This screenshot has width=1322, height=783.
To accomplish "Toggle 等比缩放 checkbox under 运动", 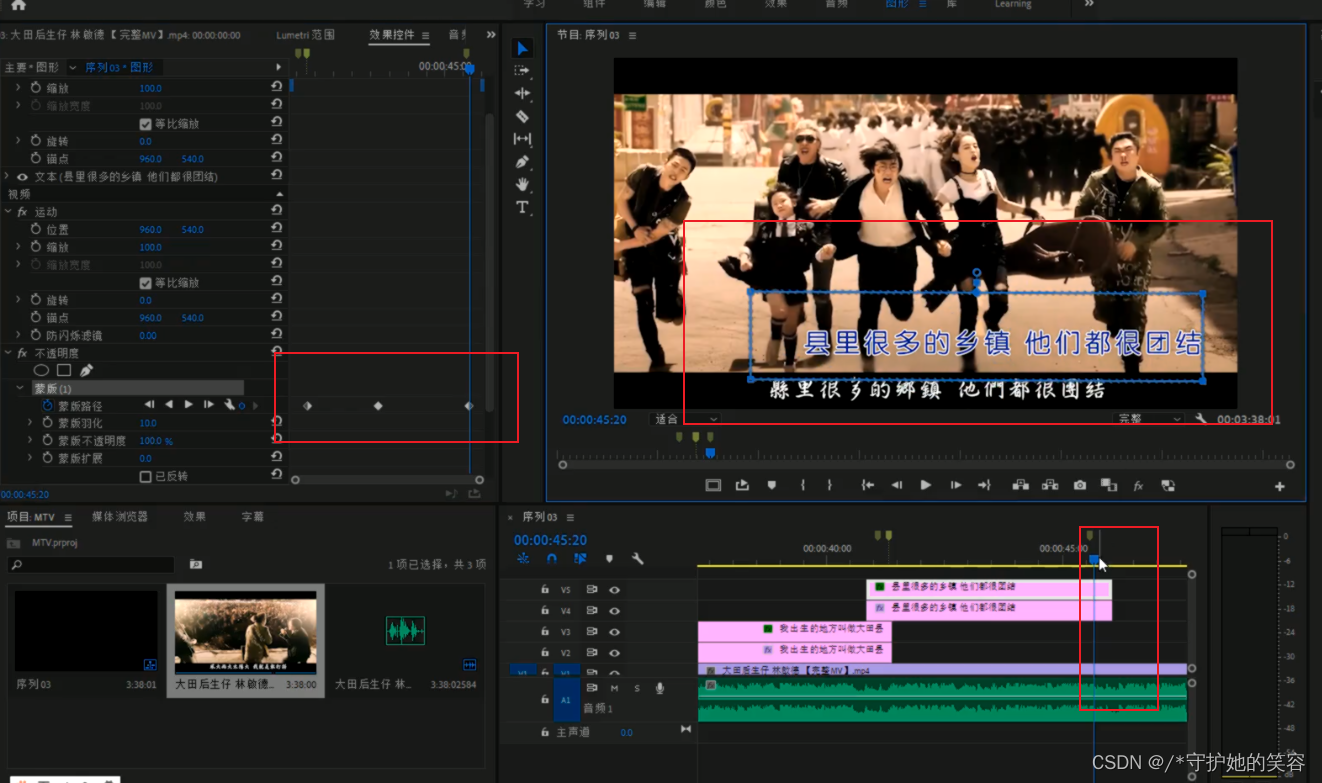I will tap(145, 283).
